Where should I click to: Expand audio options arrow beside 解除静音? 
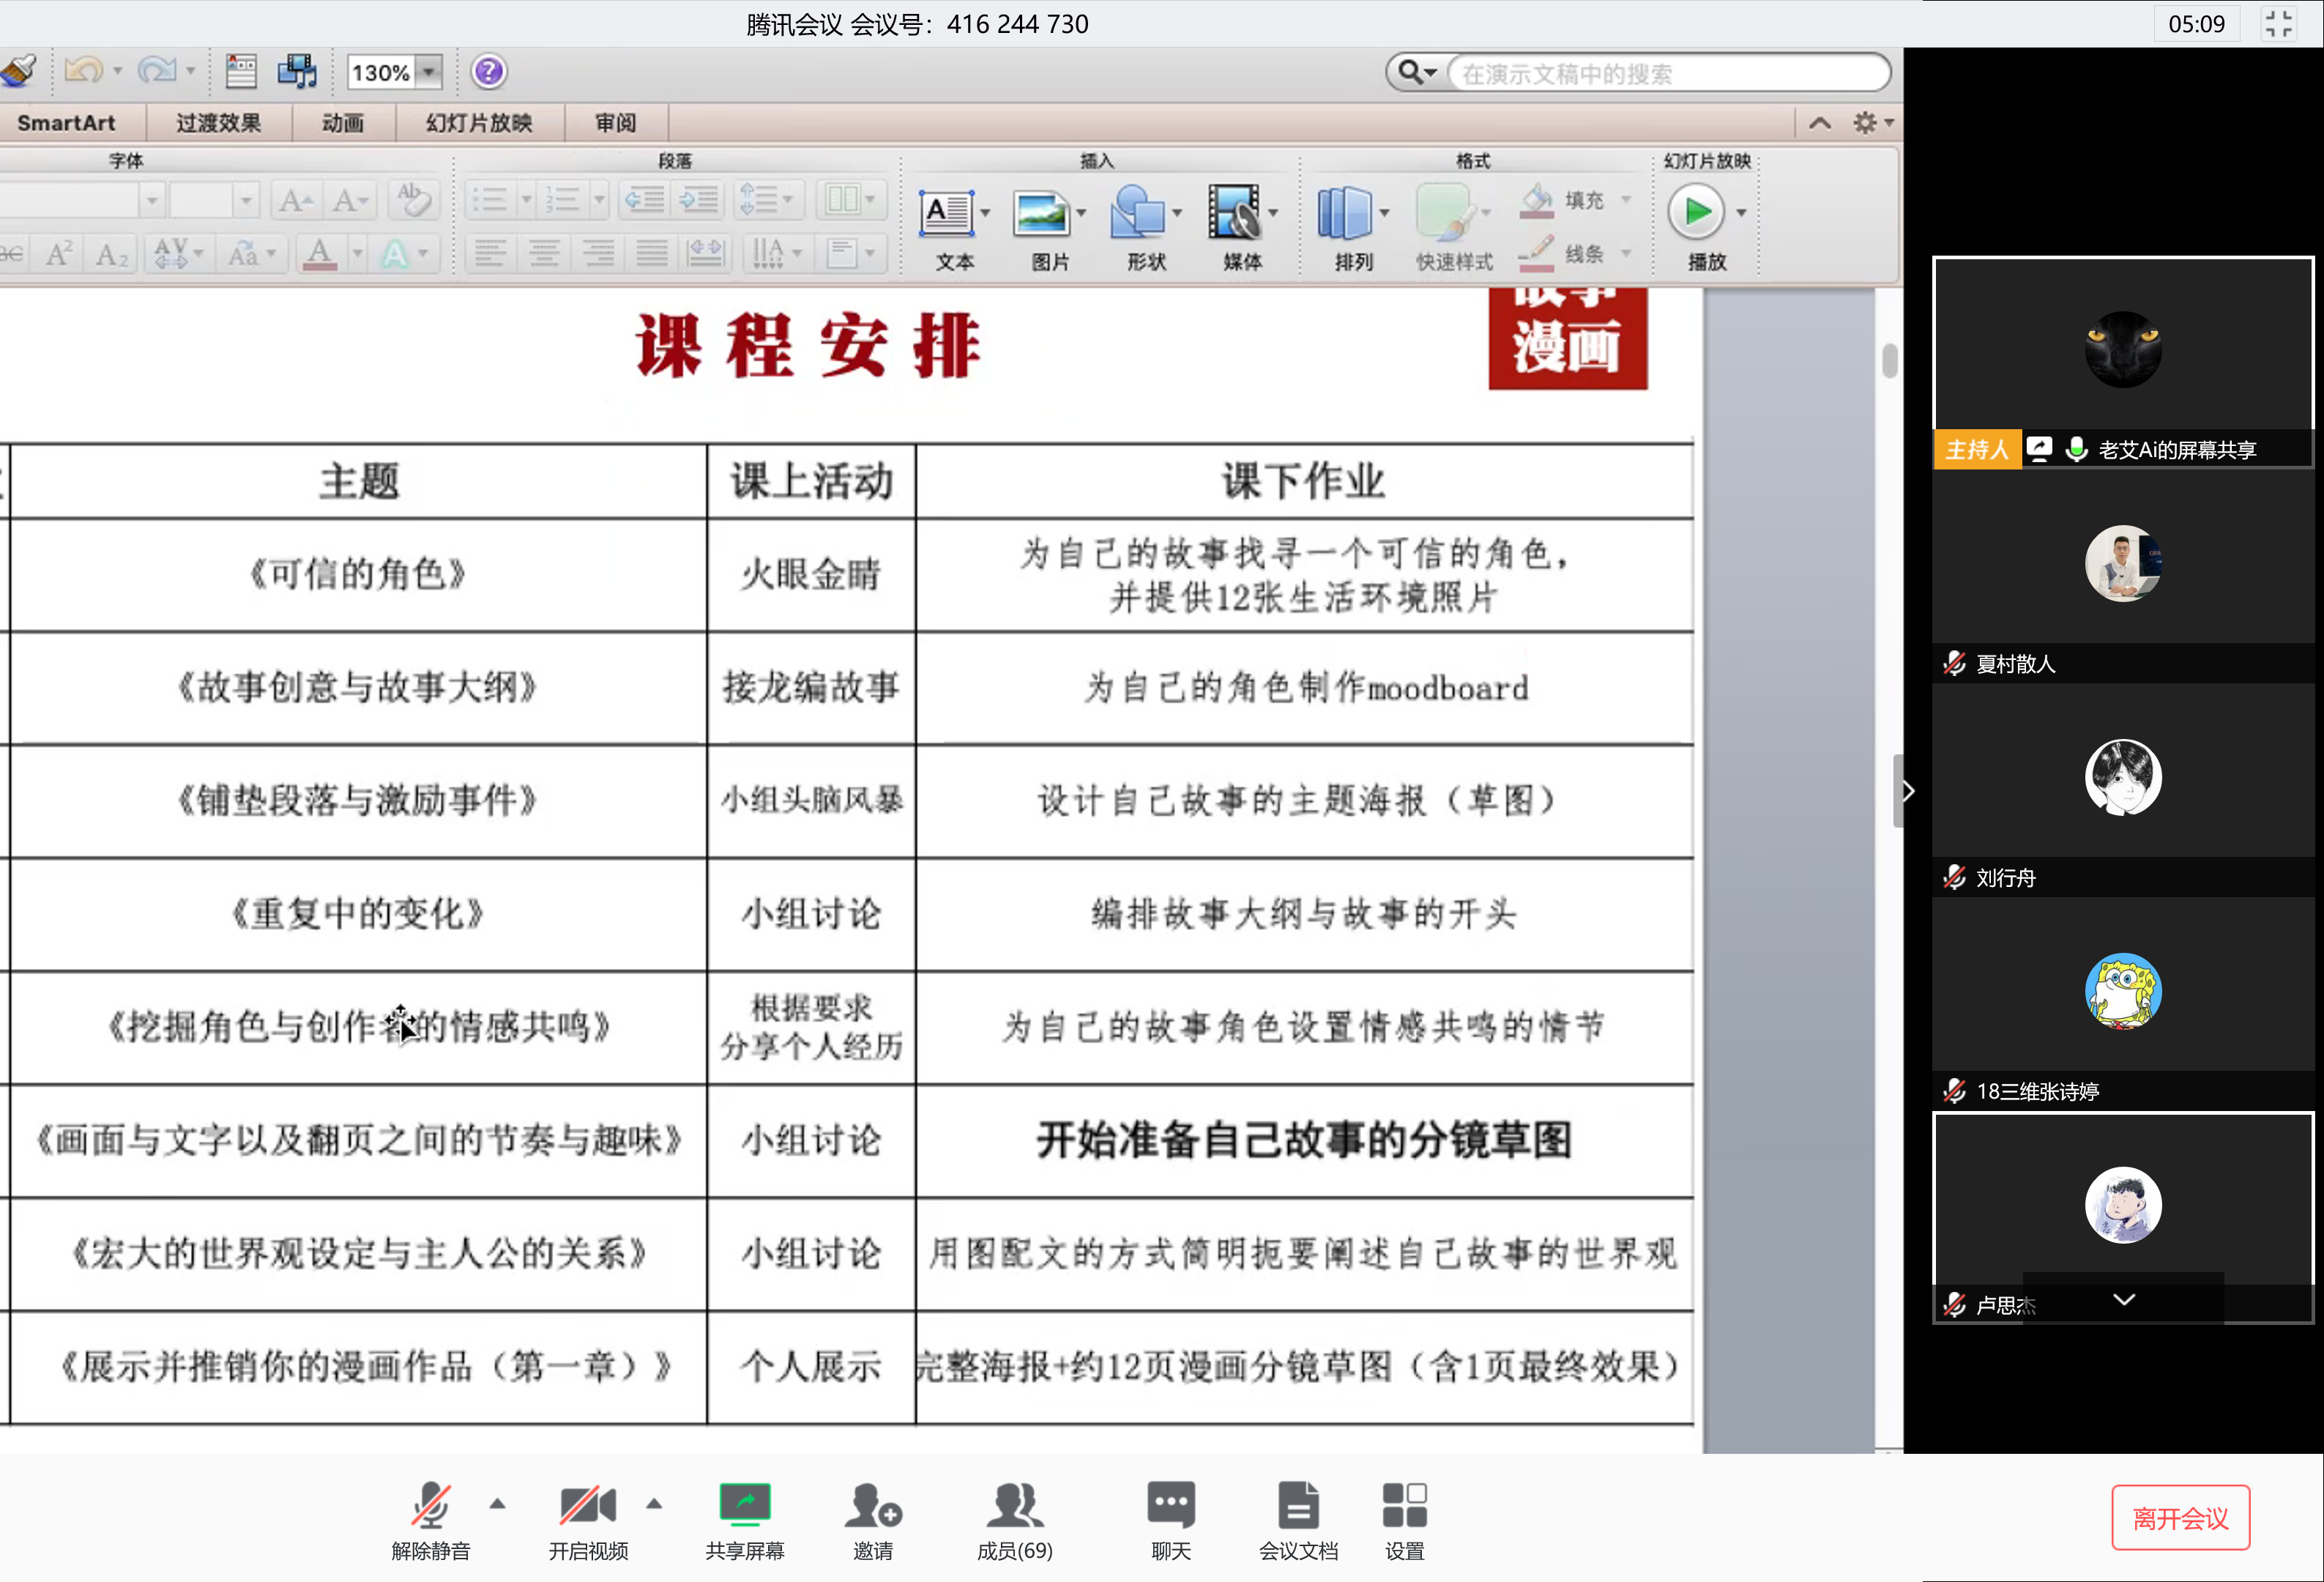(x=497, y=1503)
